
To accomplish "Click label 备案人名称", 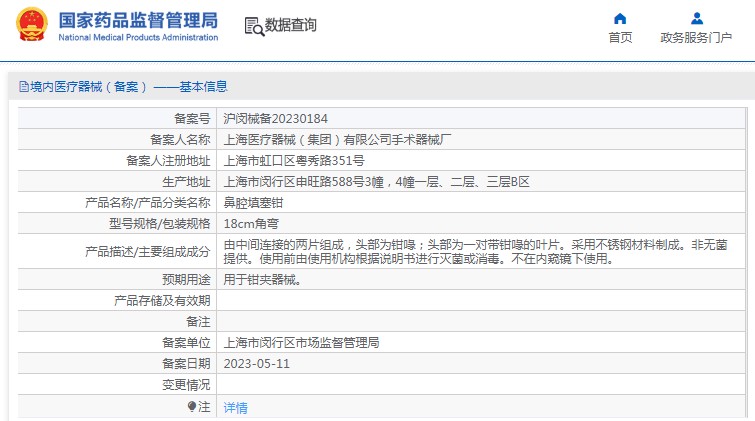I will tap(180, 140).
